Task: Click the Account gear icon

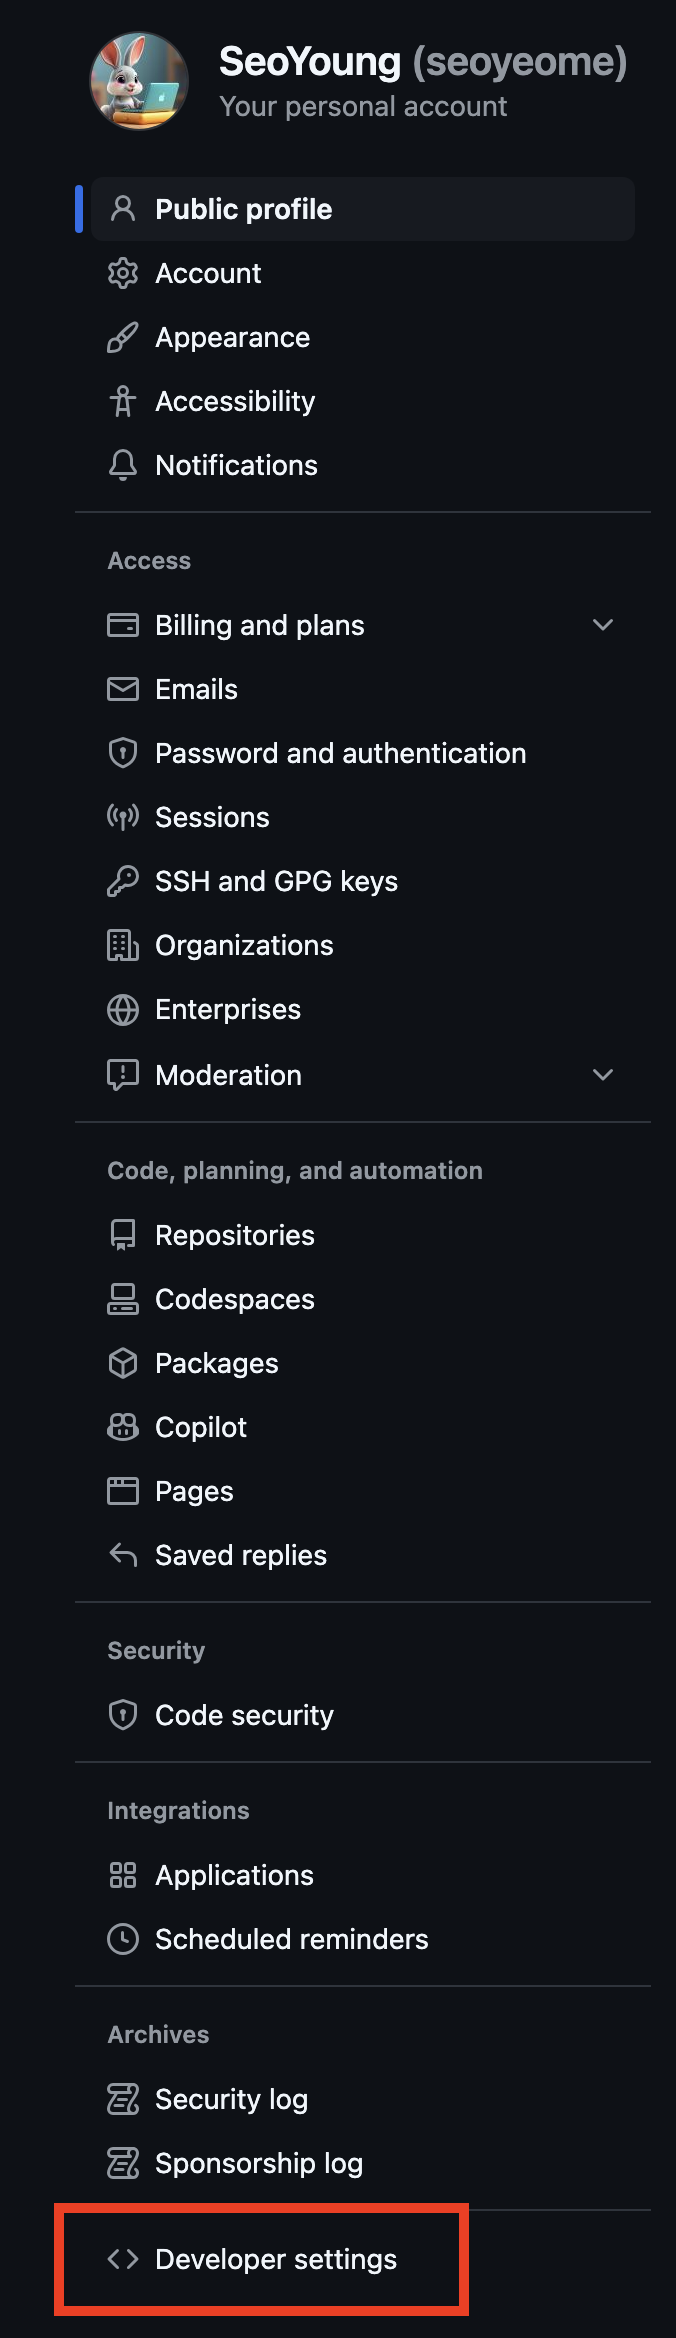Action: click(x=123, y=273)
